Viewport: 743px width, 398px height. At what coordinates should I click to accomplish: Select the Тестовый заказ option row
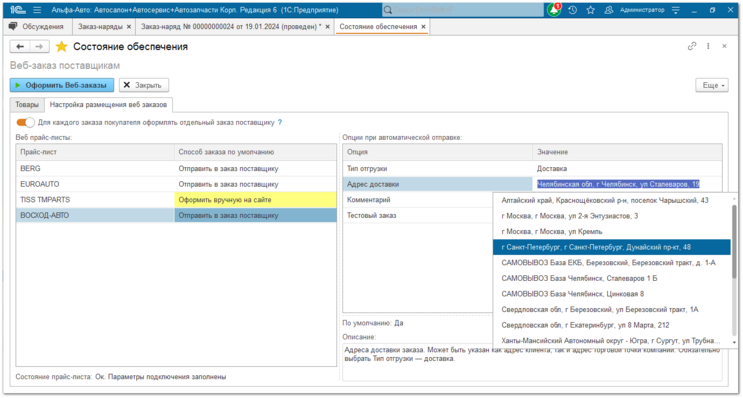[x=418, y=216]
